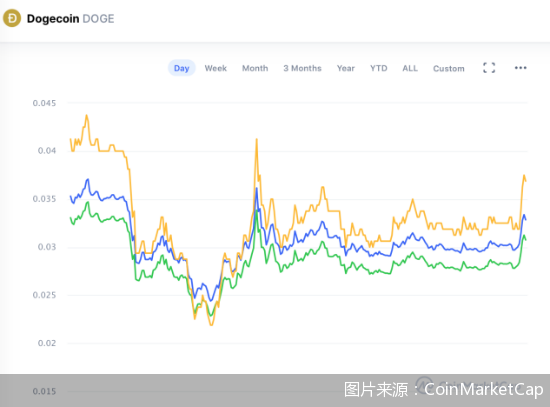Image resolution: width=550 pixels, height=407 pixels.
Task: Click the orange line's highest peak
Action: coord(87,115)
